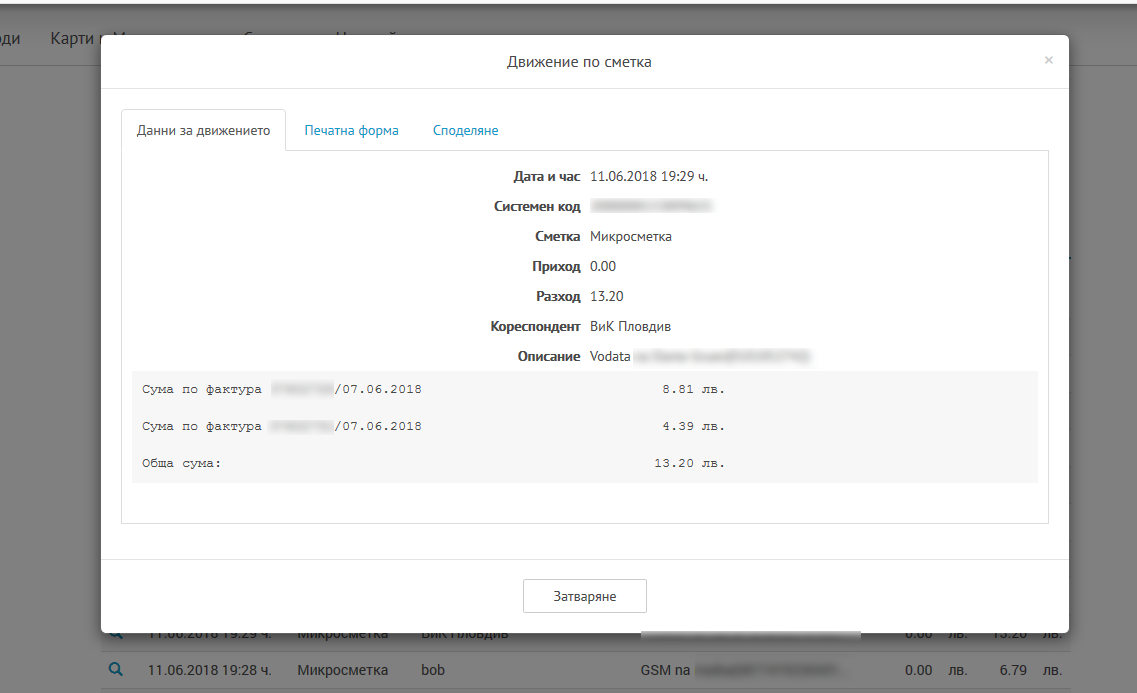Switch to the Печатна форма tab
This screenshot has height=693, width=1137.
(x=351, y=130)
